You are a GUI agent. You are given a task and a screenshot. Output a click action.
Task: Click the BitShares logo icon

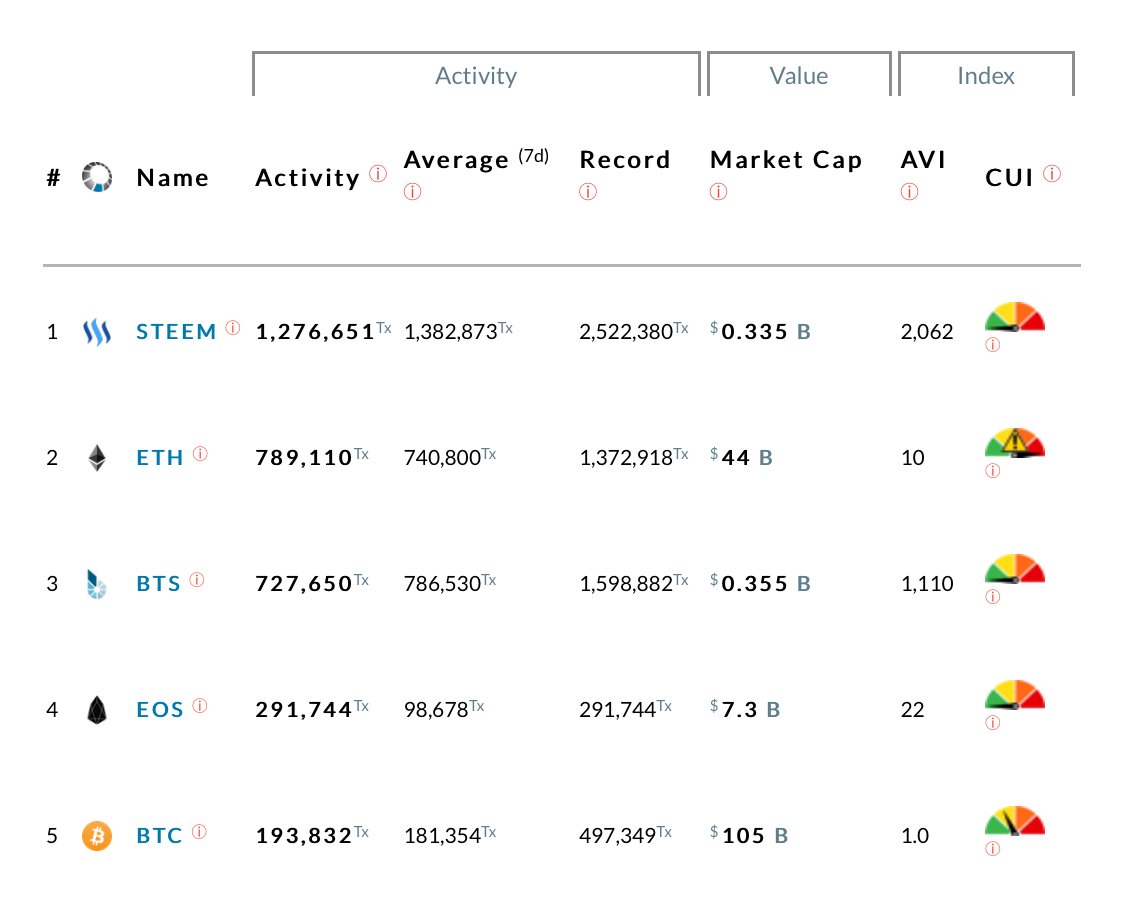point(96,584)
